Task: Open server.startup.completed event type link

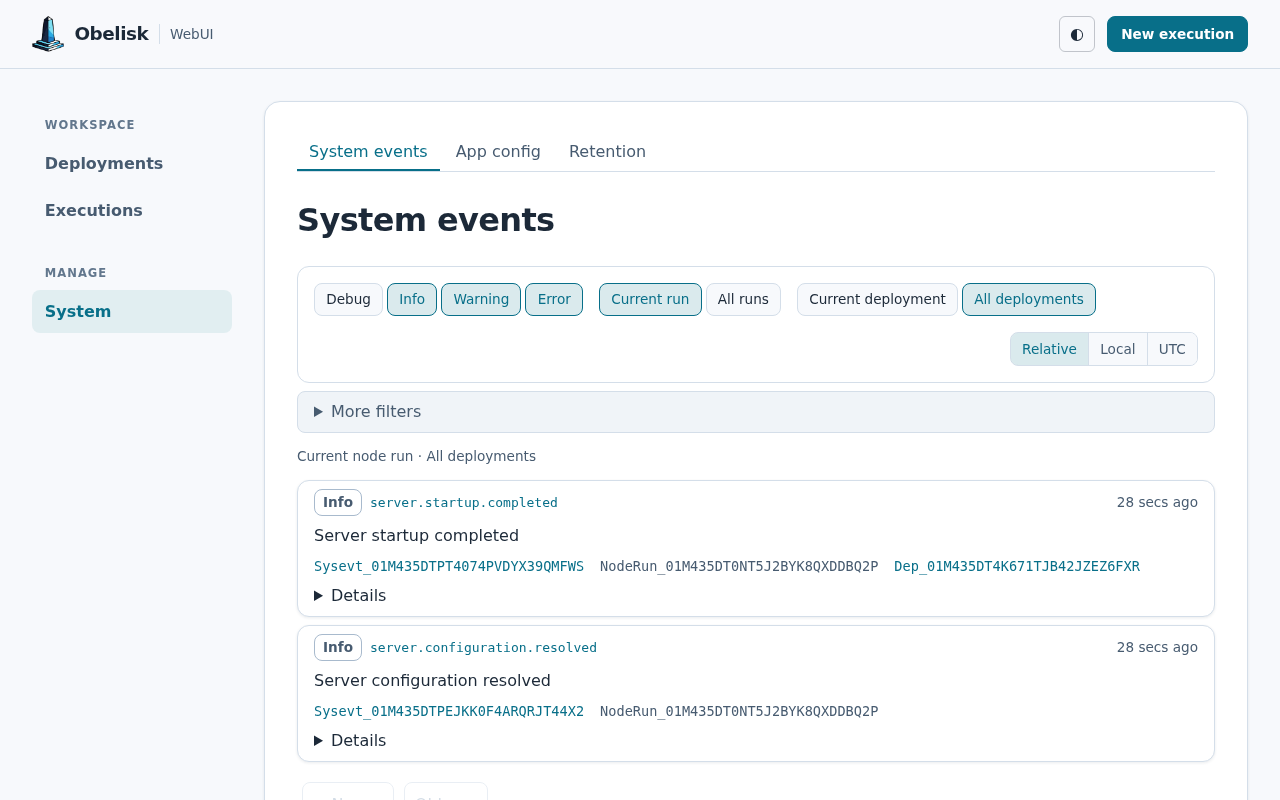Action: tap(464, 503)
